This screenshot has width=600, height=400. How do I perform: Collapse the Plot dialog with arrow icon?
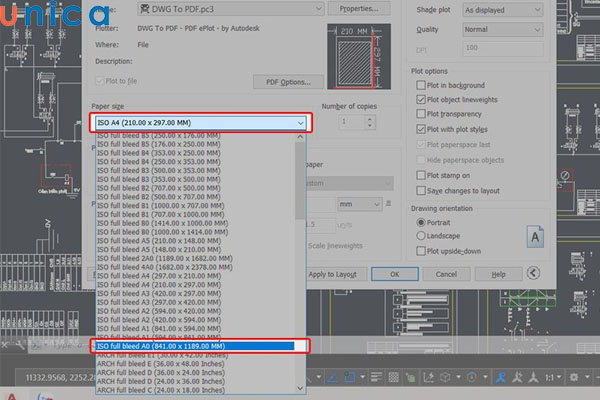(533, 273)
